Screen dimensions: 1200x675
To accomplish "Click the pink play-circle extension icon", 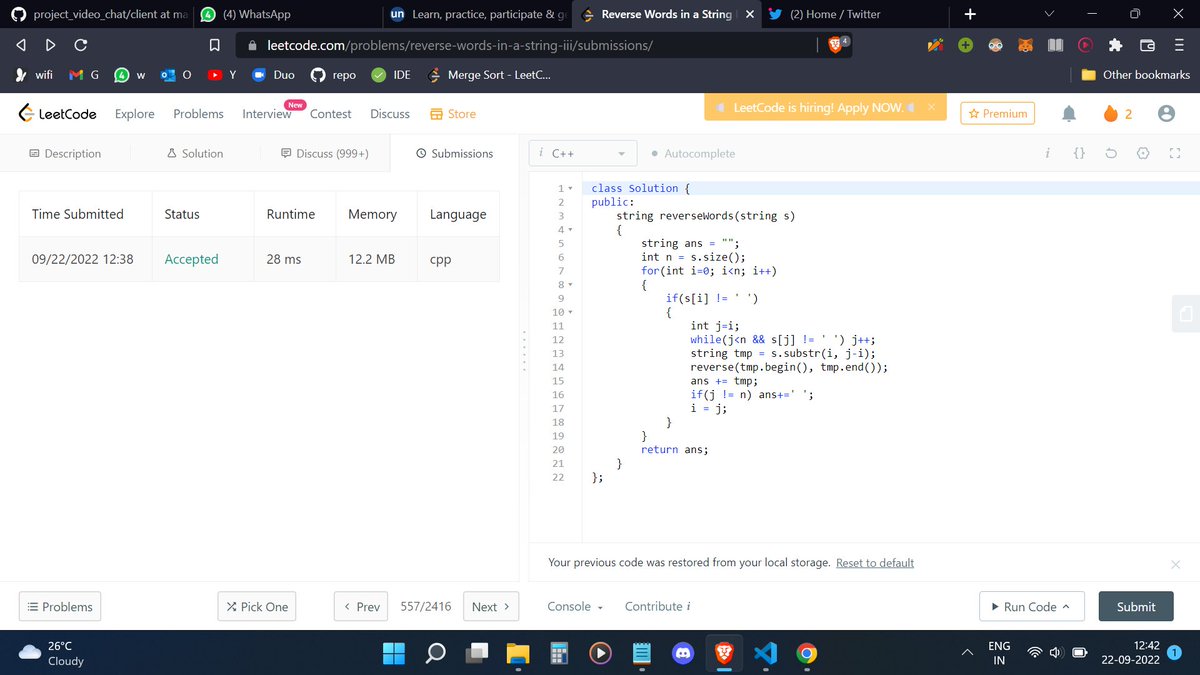I will (x=1085, y=45).
